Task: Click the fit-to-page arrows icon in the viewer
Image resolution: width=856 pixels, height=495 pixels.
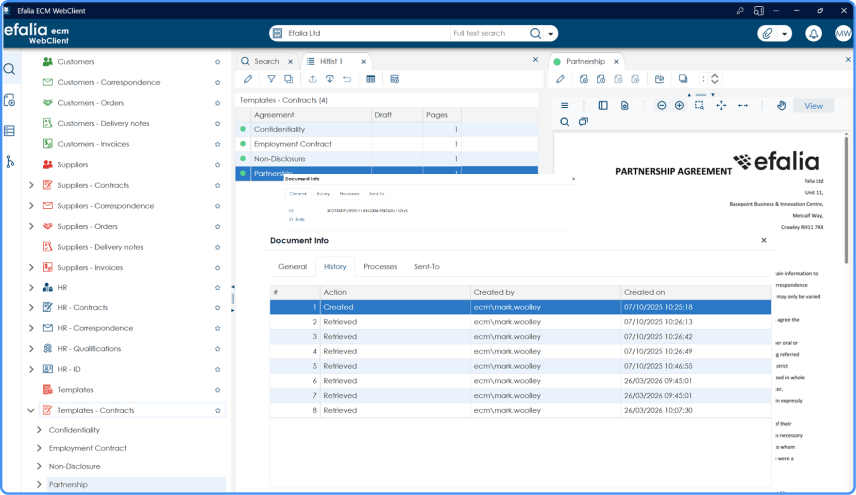Action: click(x=721, y=105)
